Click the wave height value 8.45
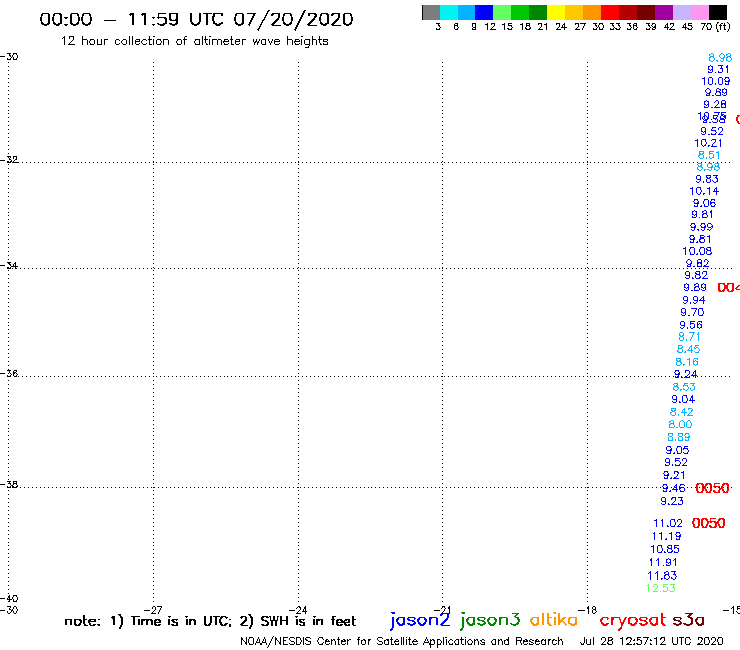Image resolution: width=740 pixels, height=650 pixels. (688, 349)
